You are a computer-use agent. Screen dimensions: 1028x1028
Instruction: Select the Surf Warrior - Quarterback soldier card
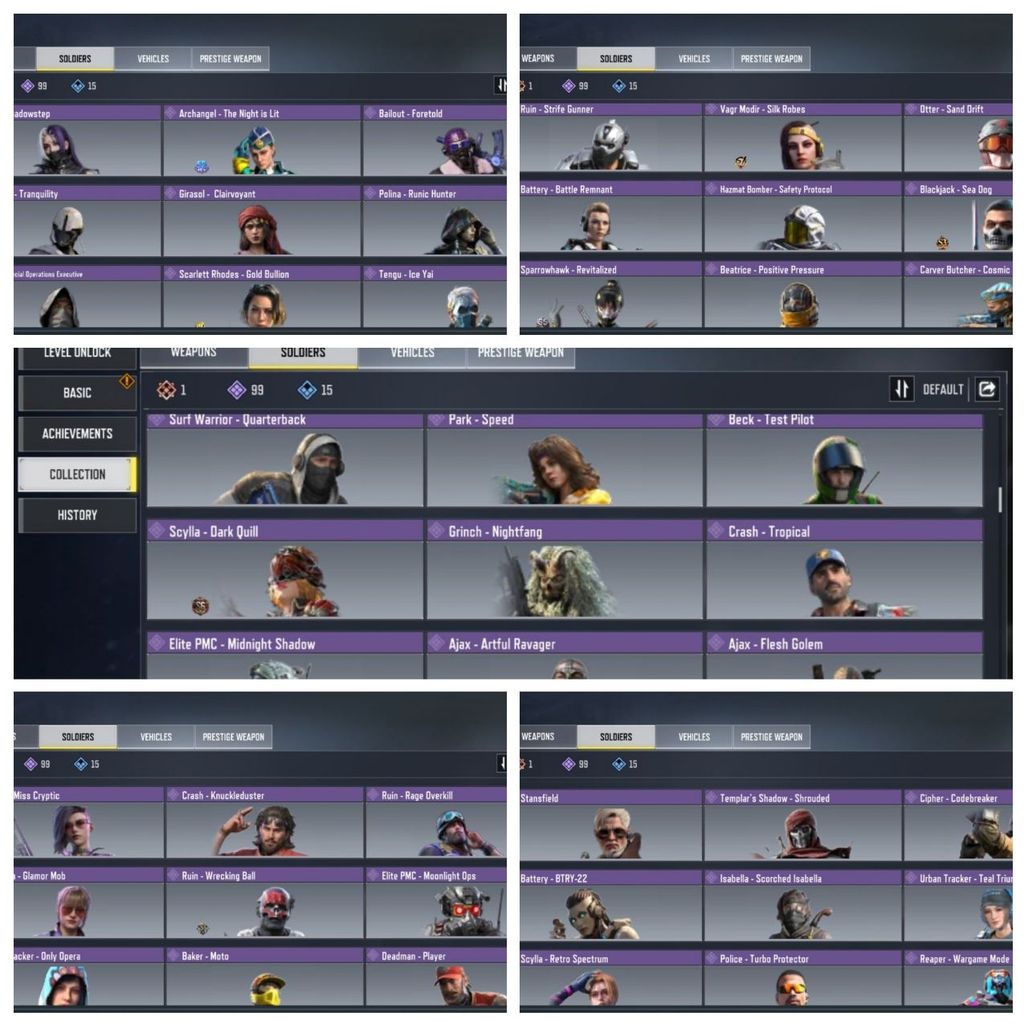(x=285, y=460)
